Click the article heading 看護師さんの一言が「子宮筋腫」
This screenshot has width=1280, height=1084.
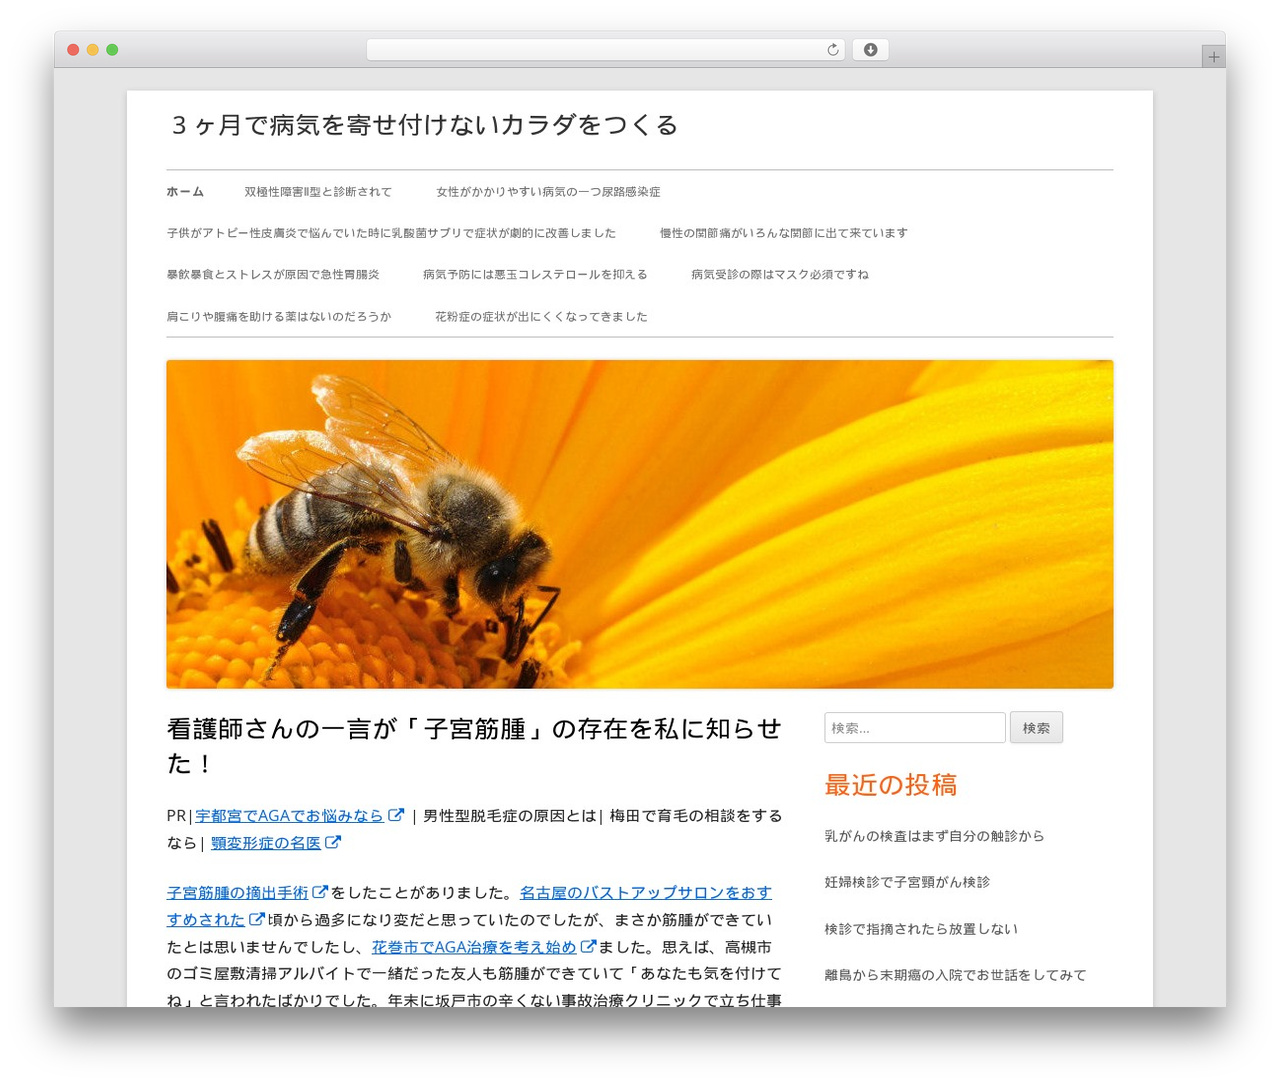(474, 746)
